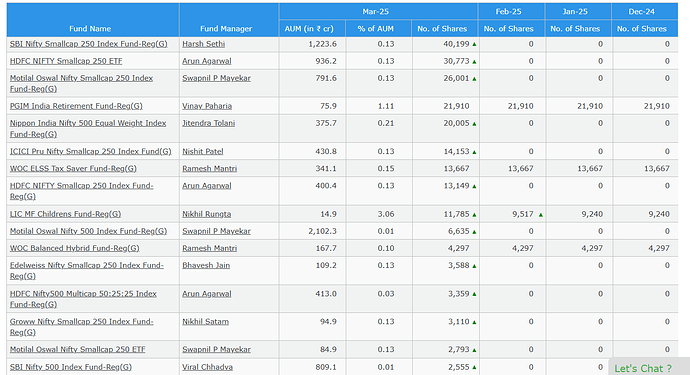690x375 pixels.
Task: Click green up arrow next to 3,588
Action: click(474, 266)
